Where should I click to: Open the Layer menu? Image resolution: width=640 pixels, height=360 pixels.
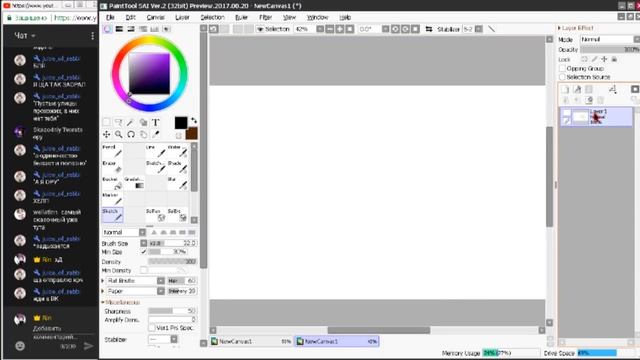pos(182,17)
